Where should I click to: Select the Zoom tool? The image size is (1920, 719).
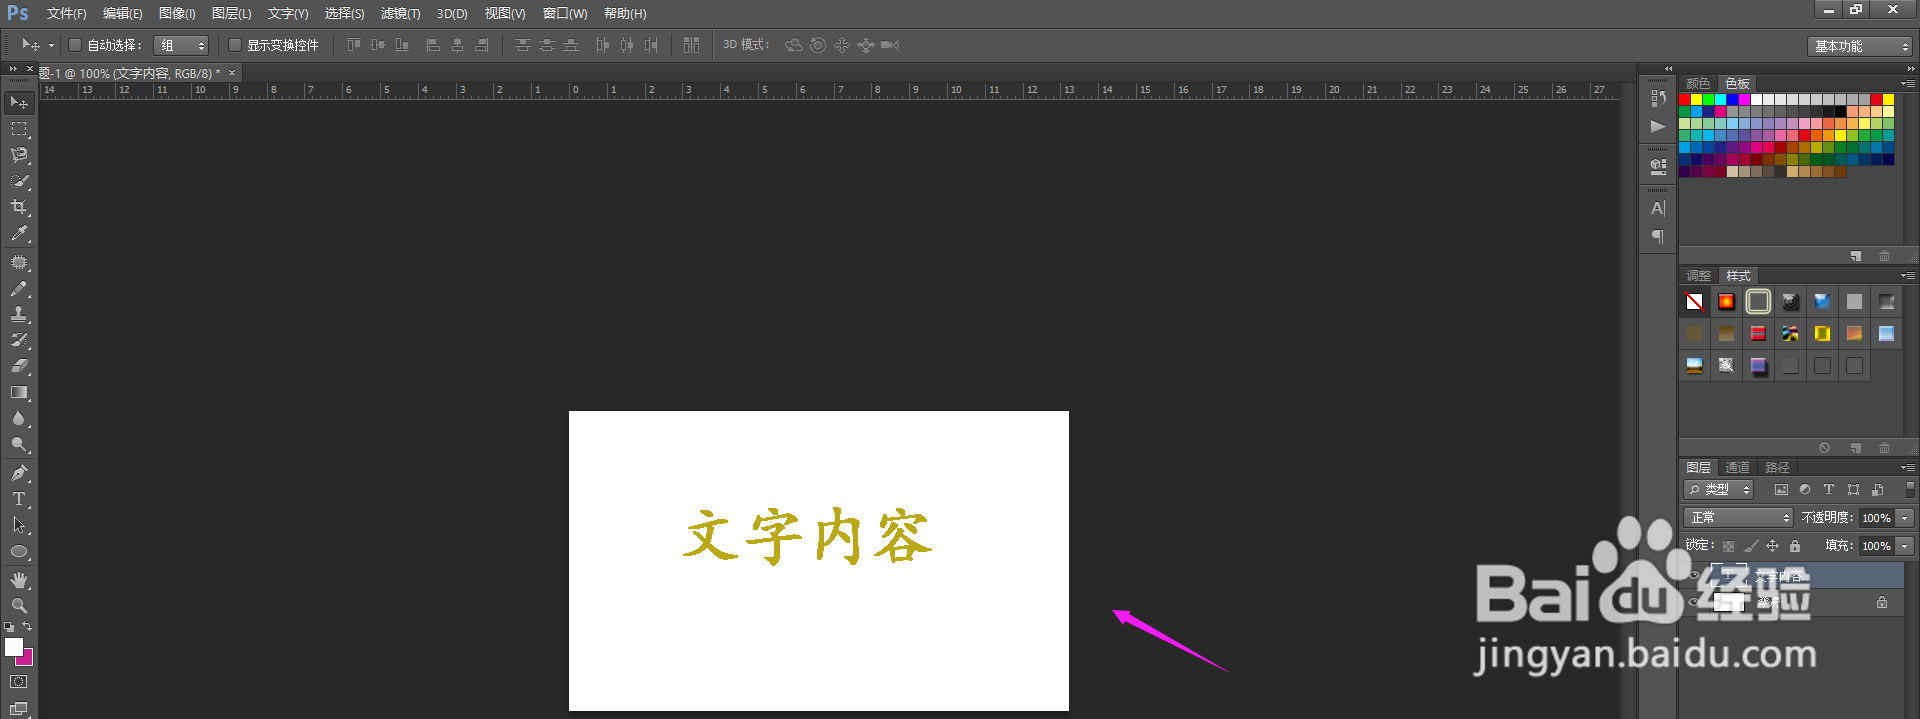click(x=19, y=606)
